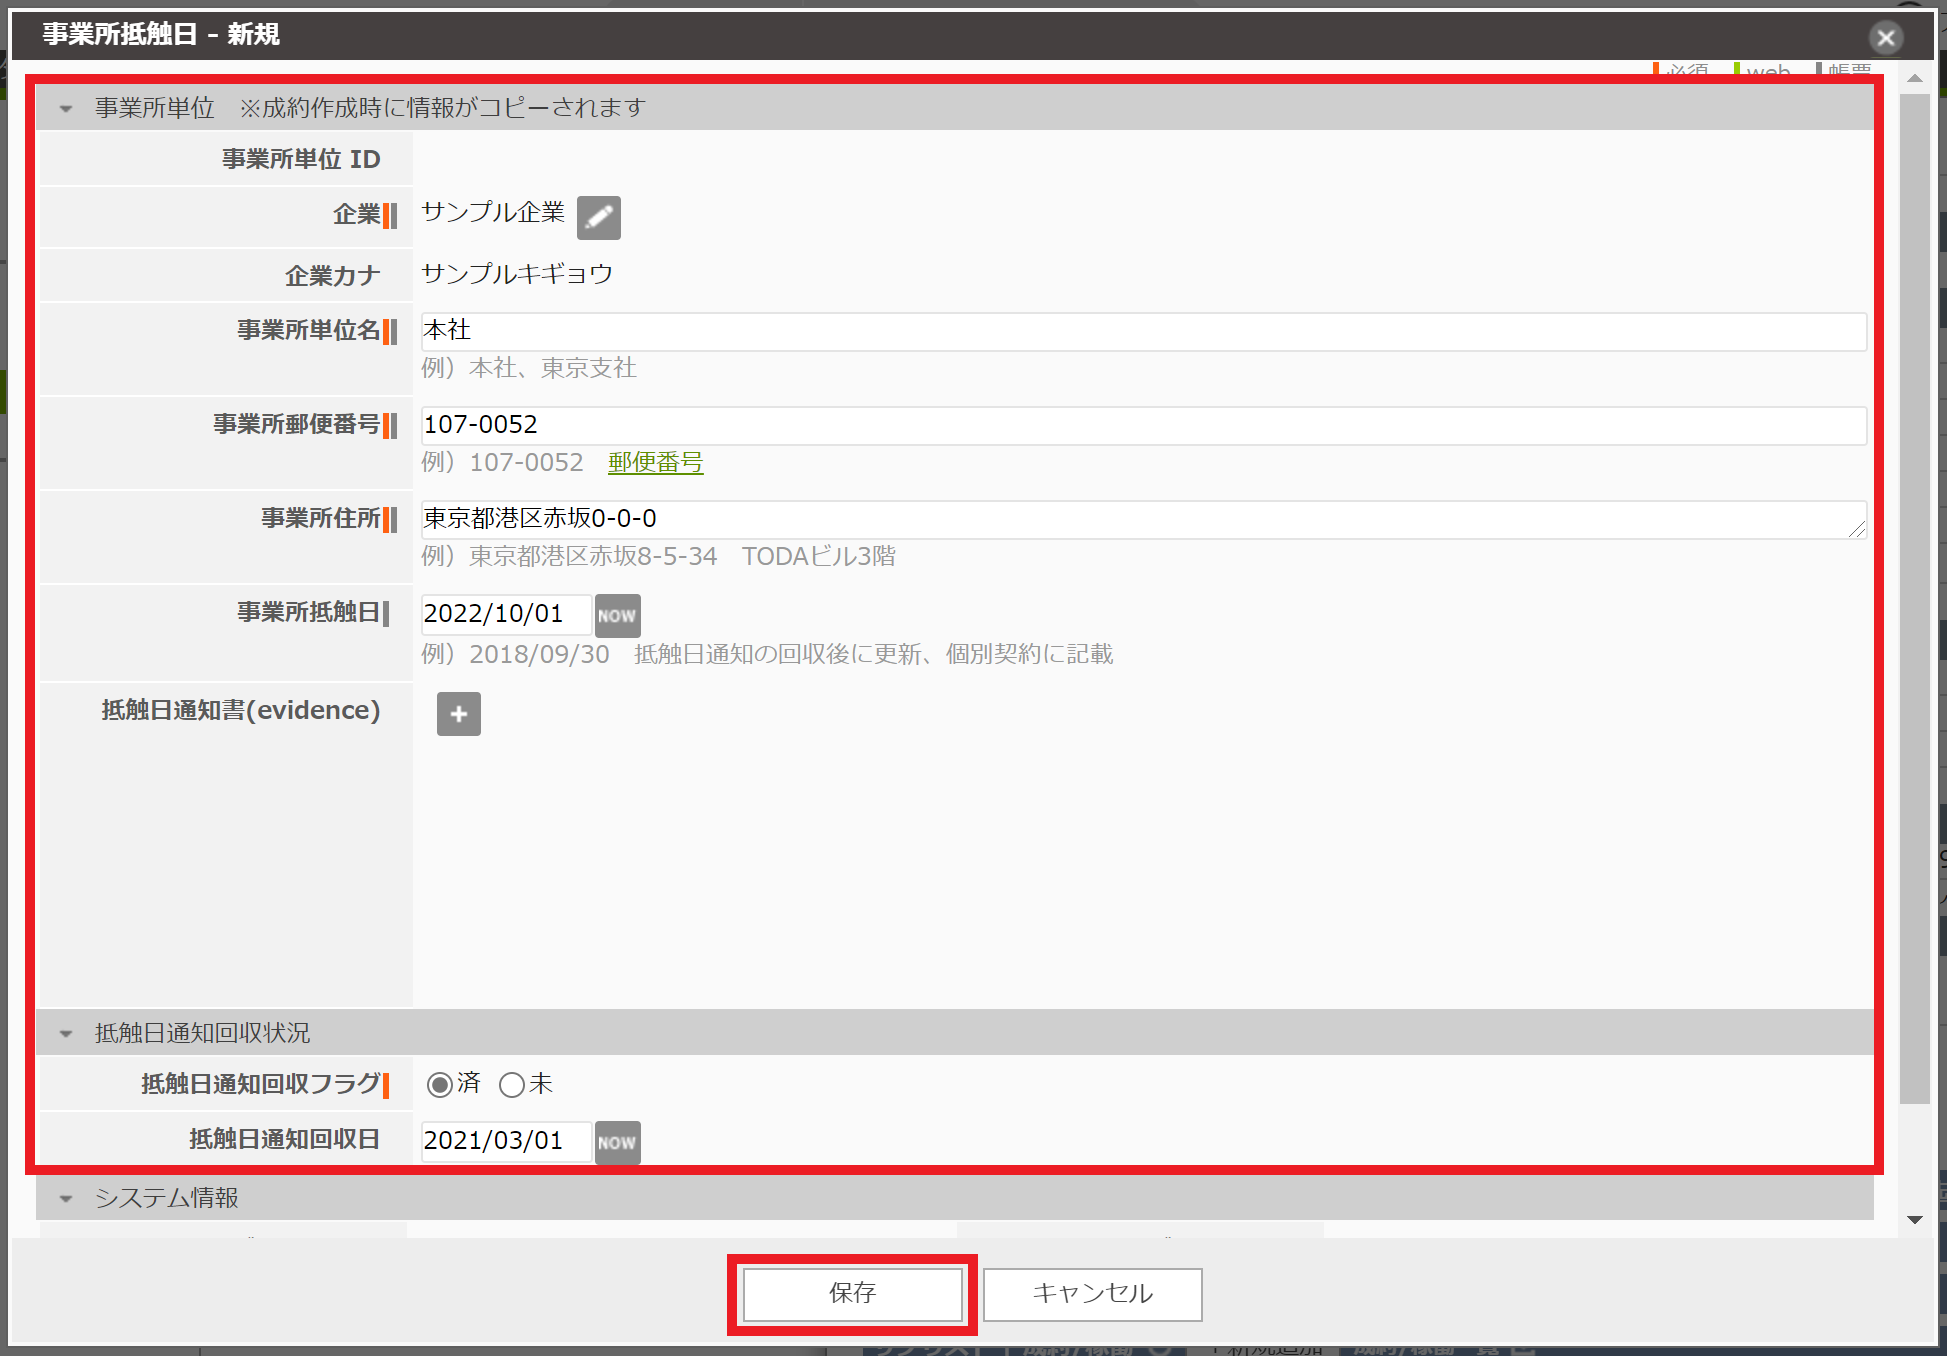Collapse the 事業所単位 section
Screen dimensions: 1947x1356
click(x=66, y=109)
